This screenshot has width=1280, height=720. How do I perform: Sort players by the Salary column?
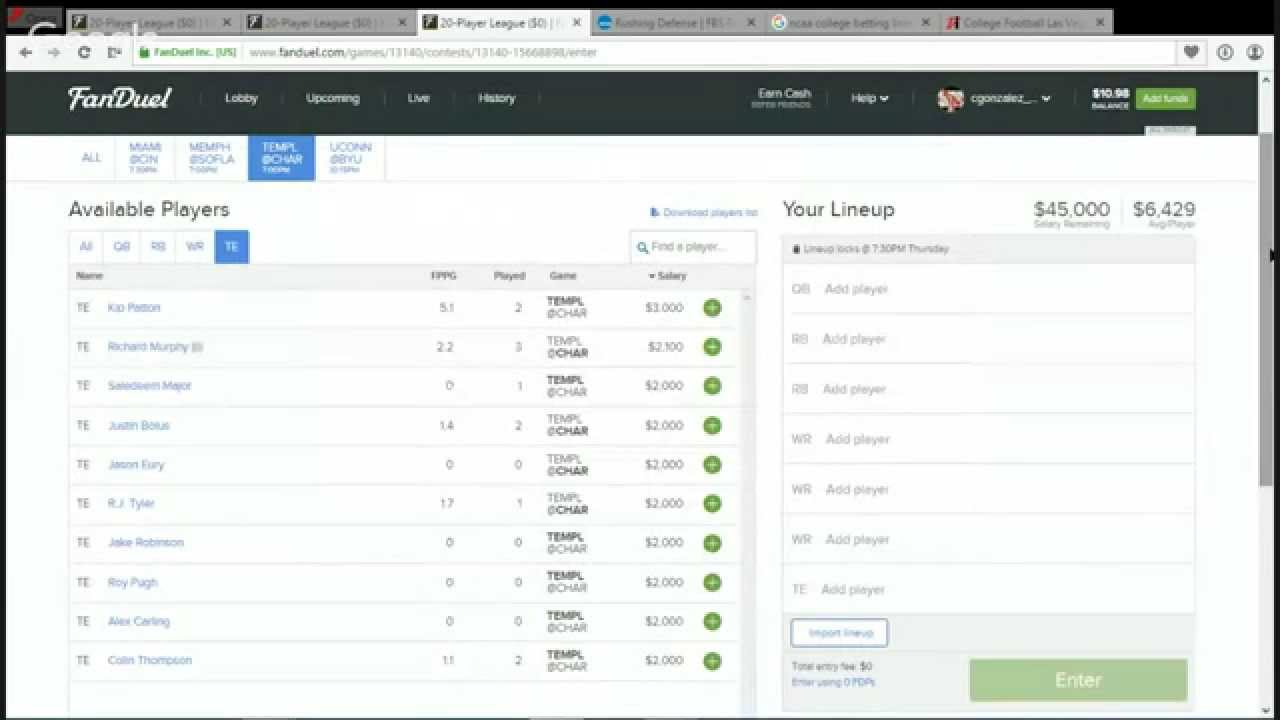(x=668, y=276)
